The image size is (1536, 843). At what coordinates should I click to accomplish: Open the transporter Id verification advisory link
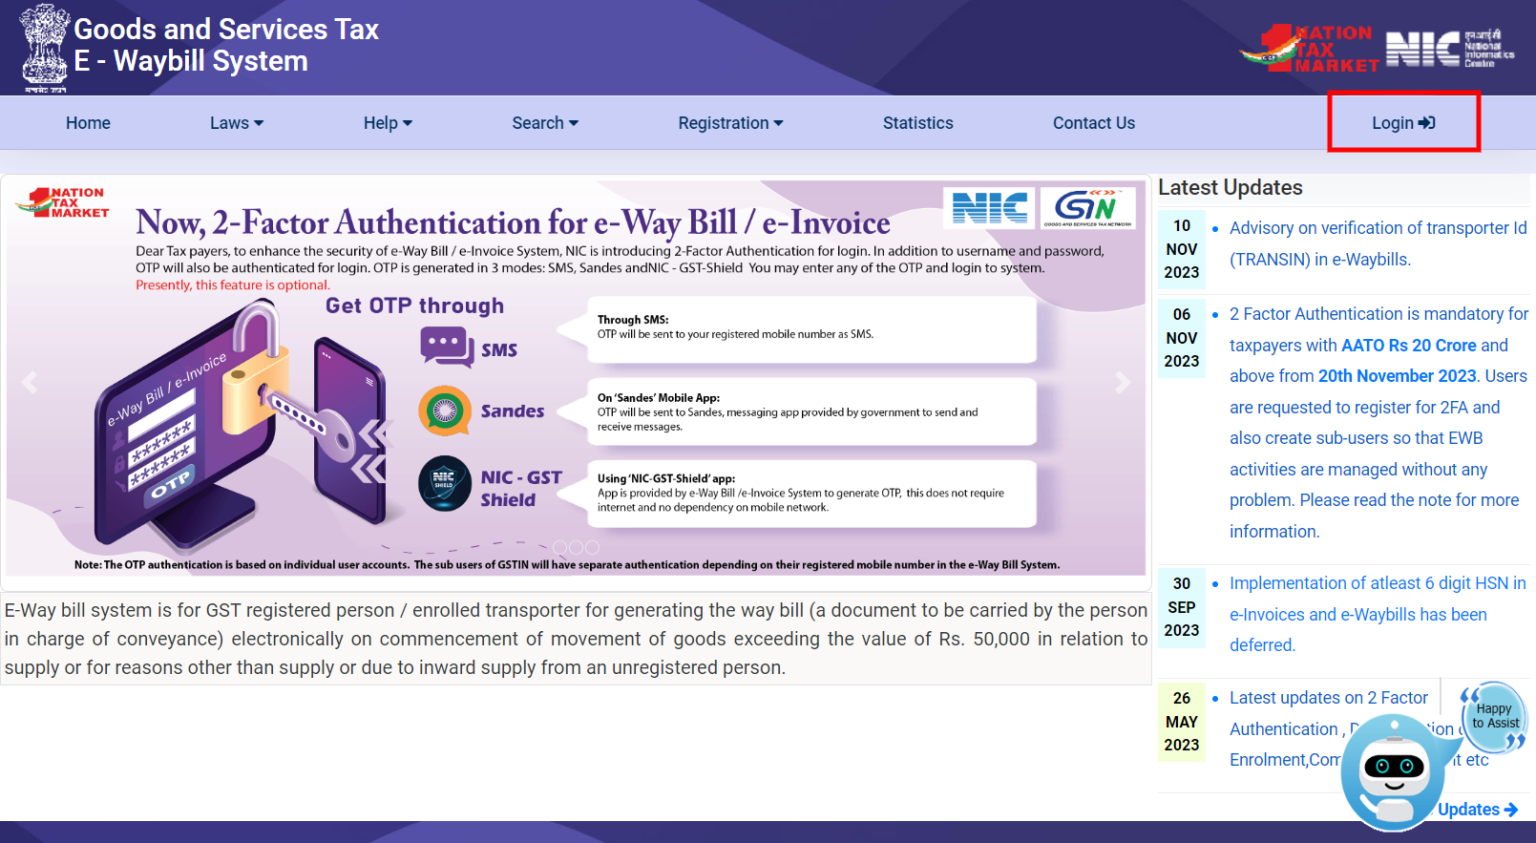(1377, 243)
